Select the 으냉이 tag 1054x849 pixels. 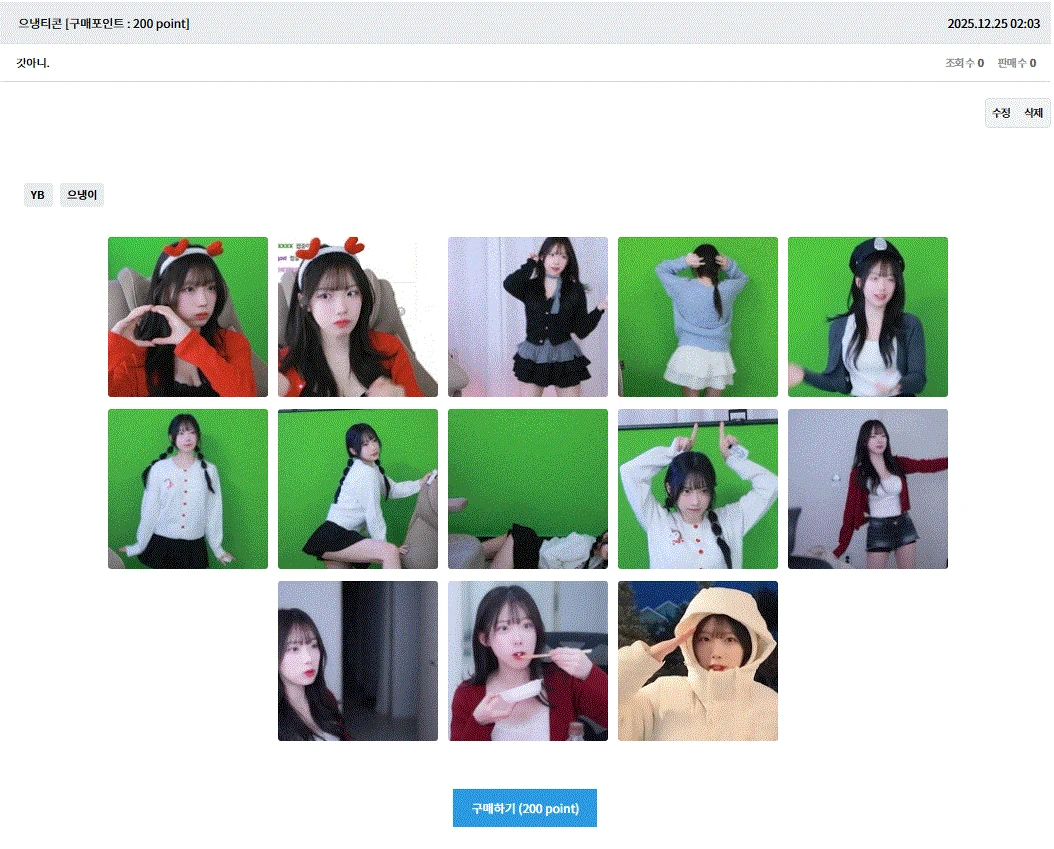[81, 194]
